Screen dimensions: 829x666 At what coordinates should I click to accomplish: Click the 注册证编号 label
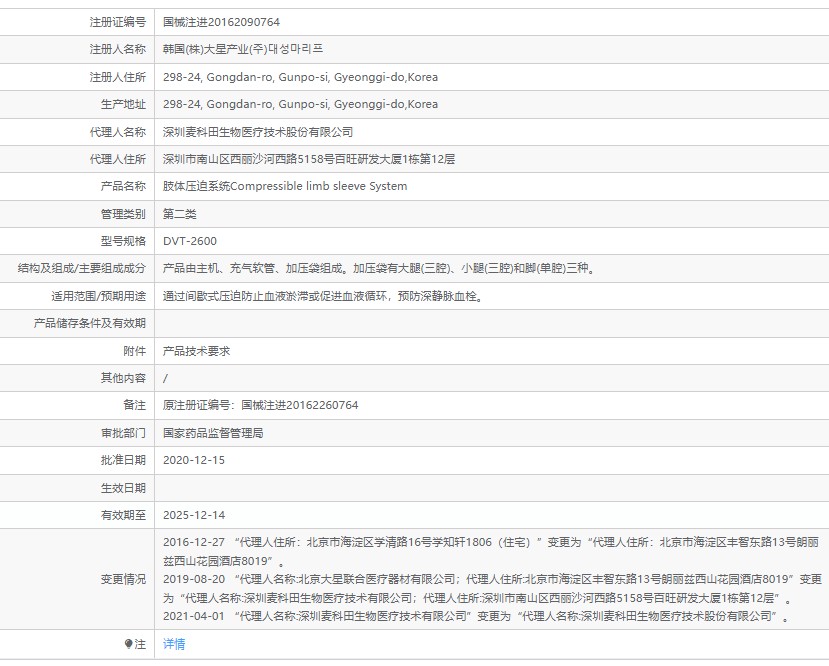(x=117, y=22)
